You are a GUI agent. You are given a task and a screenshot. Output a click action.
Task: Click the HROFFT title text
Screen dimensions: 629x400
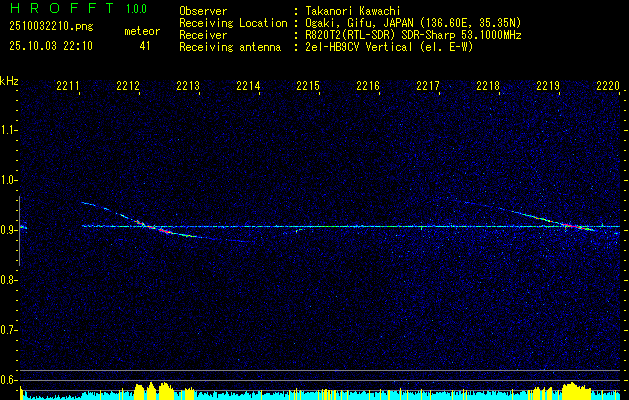[x=62, y=8]
